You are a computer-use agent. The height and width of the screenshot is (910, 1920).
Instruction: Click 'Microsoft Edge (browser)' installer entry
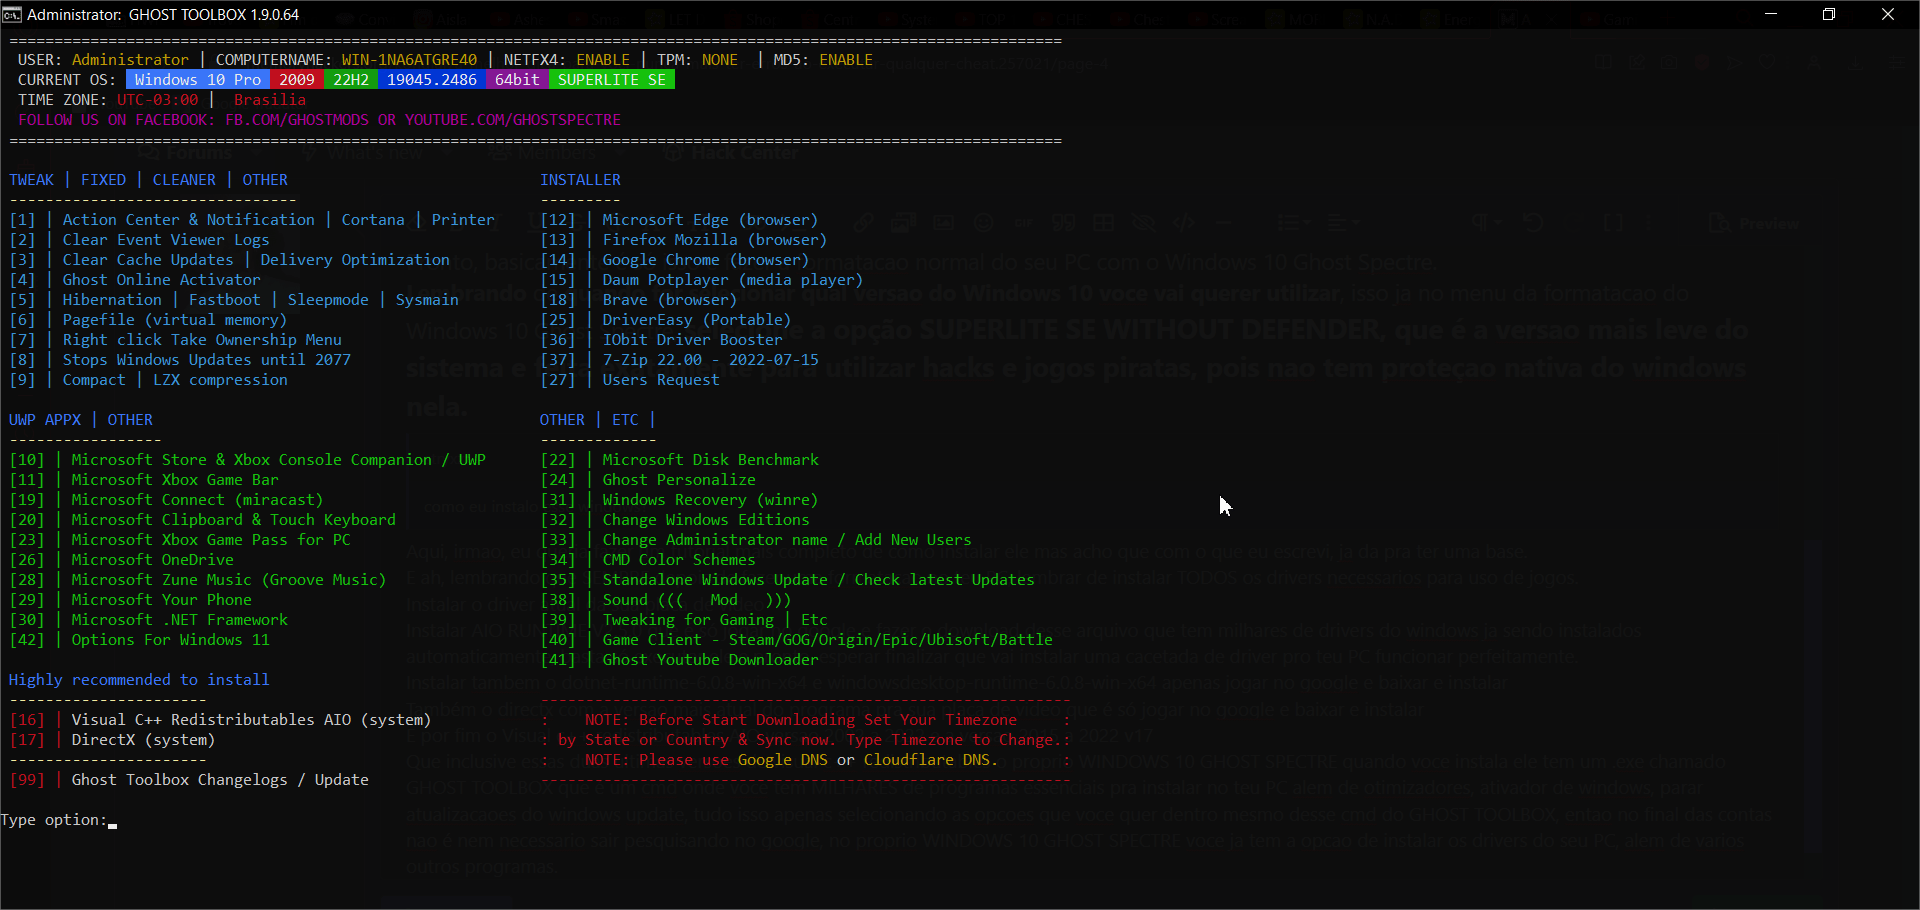tap(710, 220)
